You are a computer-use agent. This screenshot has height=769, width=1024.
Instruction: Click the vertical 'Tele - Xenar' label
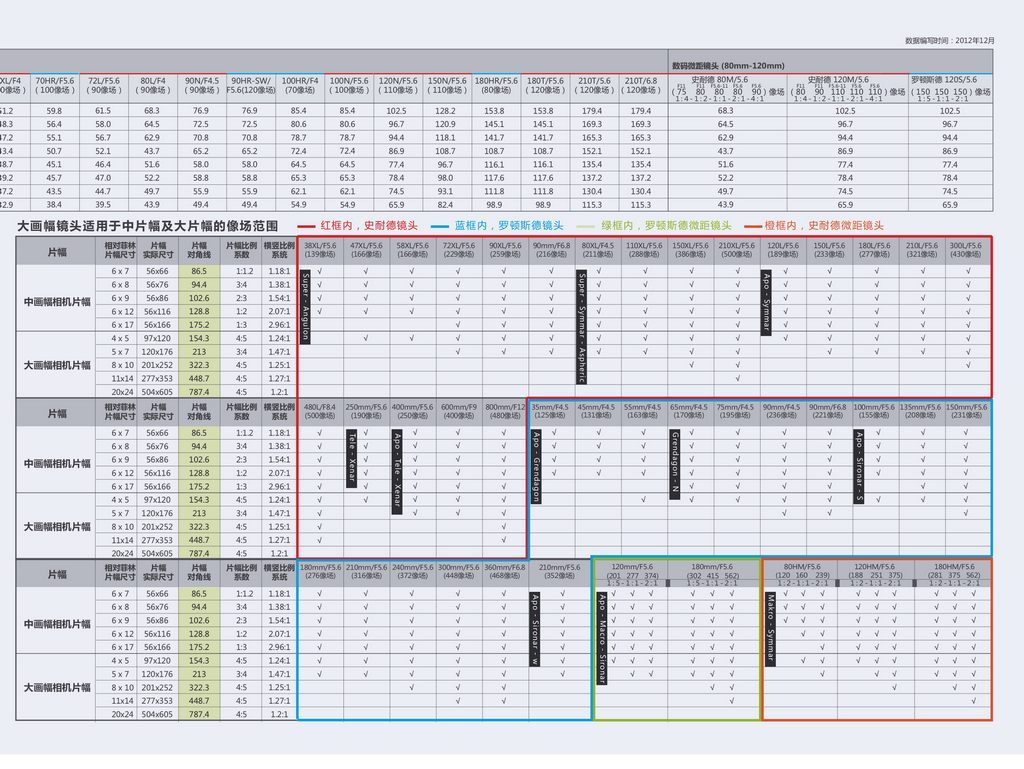coord(351,458)
